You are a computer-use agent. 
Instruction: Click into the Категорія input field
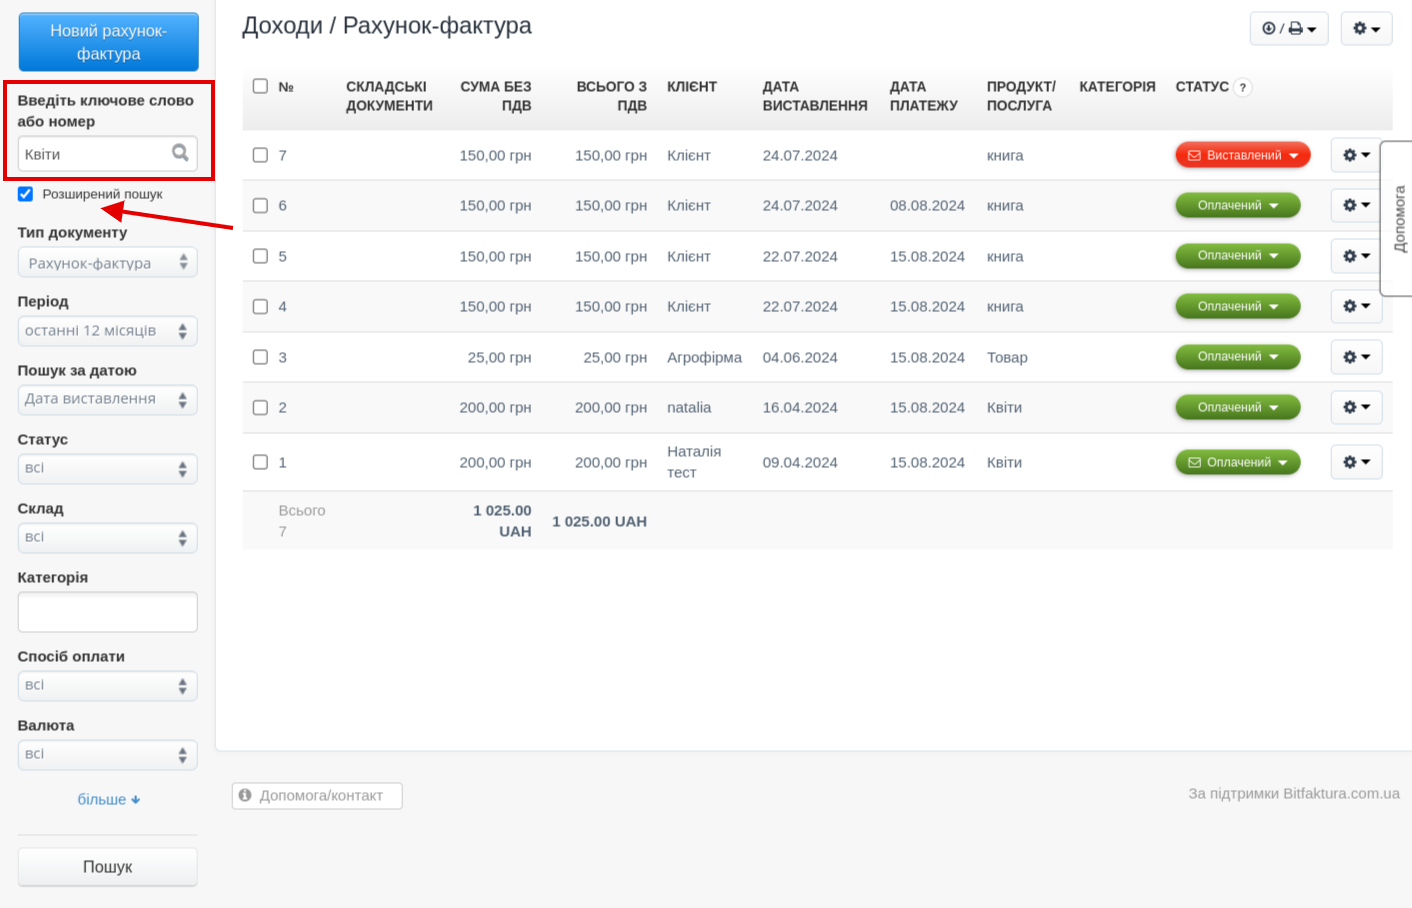[x=107, y=612]
